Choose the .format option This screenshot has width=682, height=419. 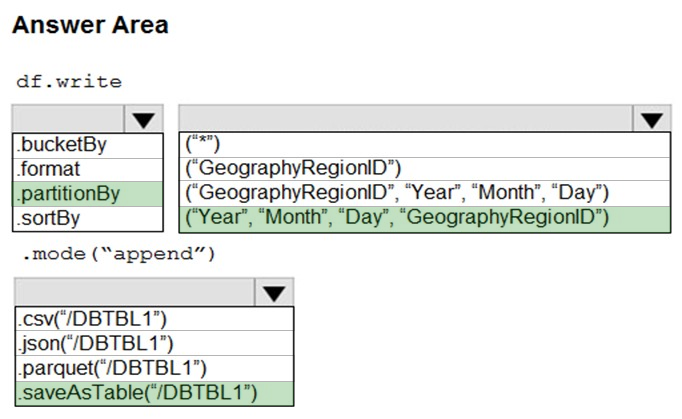(x=88, y=170)
